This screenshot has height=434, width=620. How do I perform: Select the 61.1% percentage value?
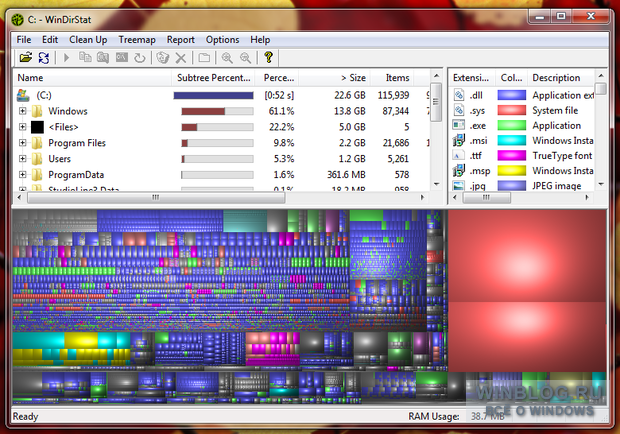(281, 111)
